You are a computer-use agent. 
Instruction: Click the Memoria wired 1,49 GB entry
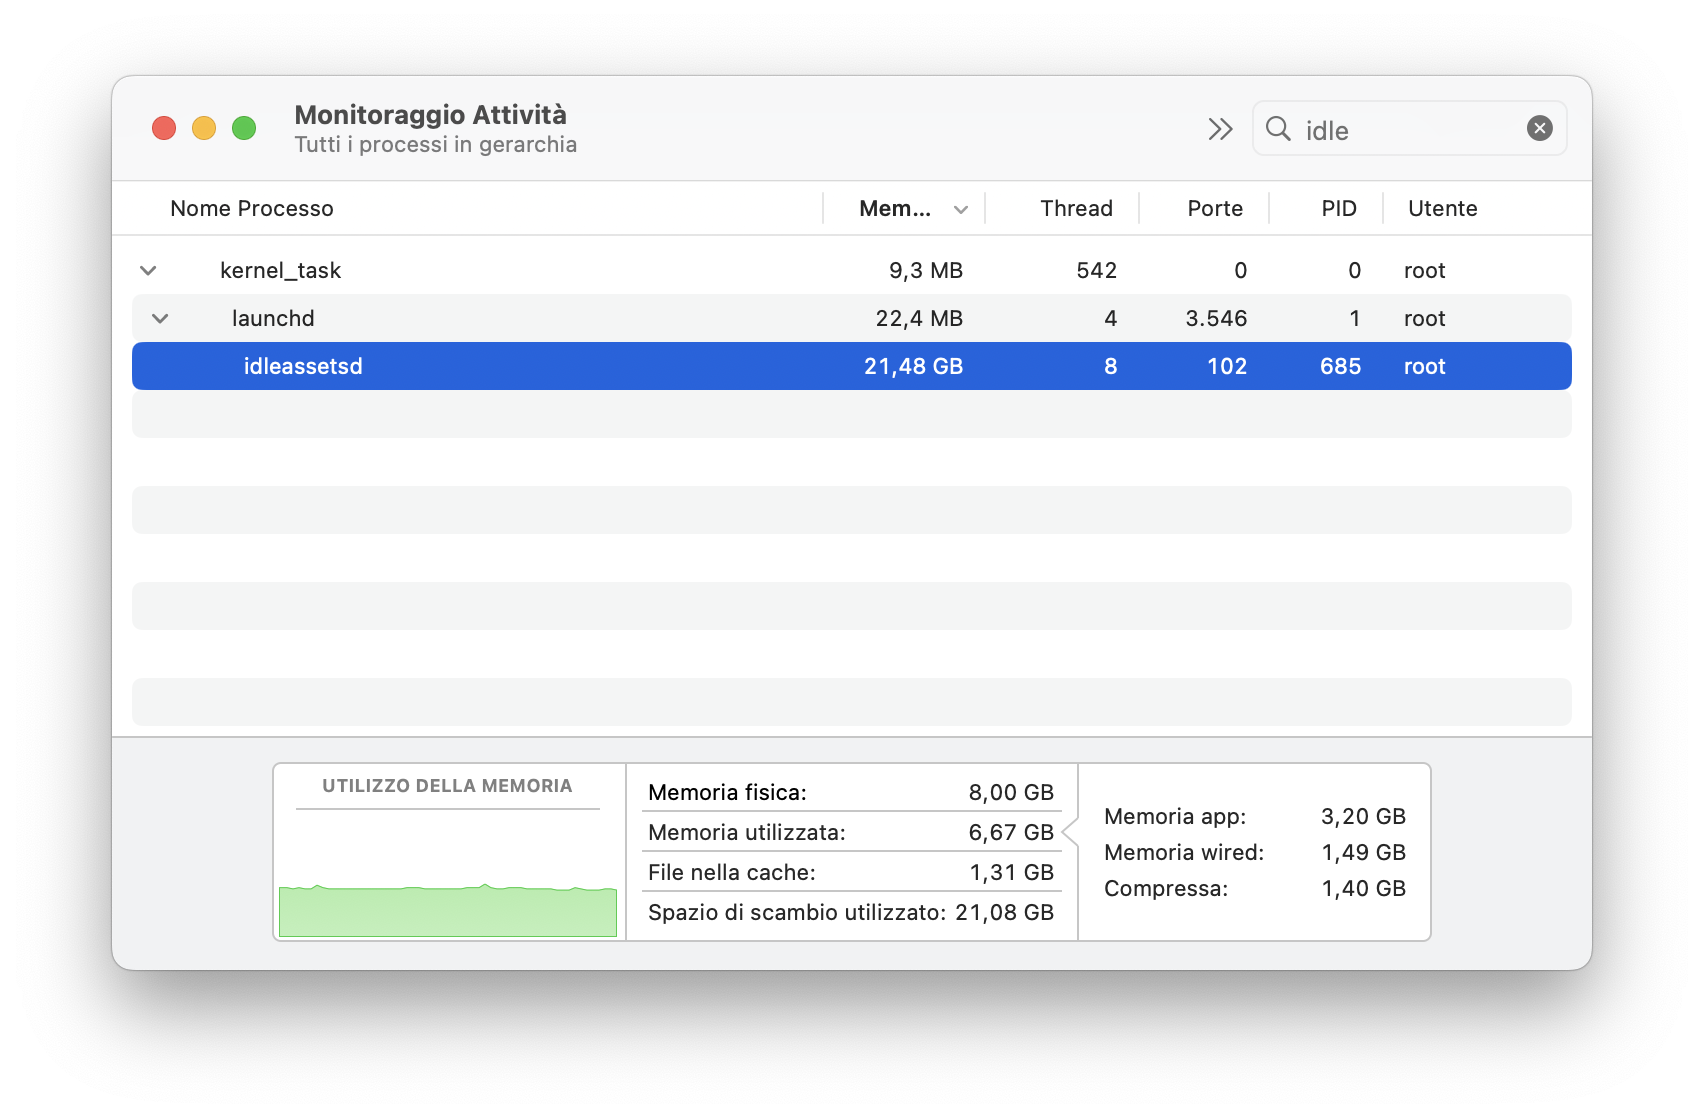[x=1255, y=852]
